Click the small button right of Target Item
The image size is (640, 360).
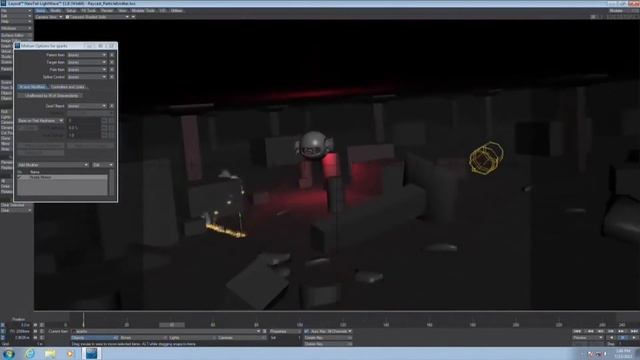[112, 62]
